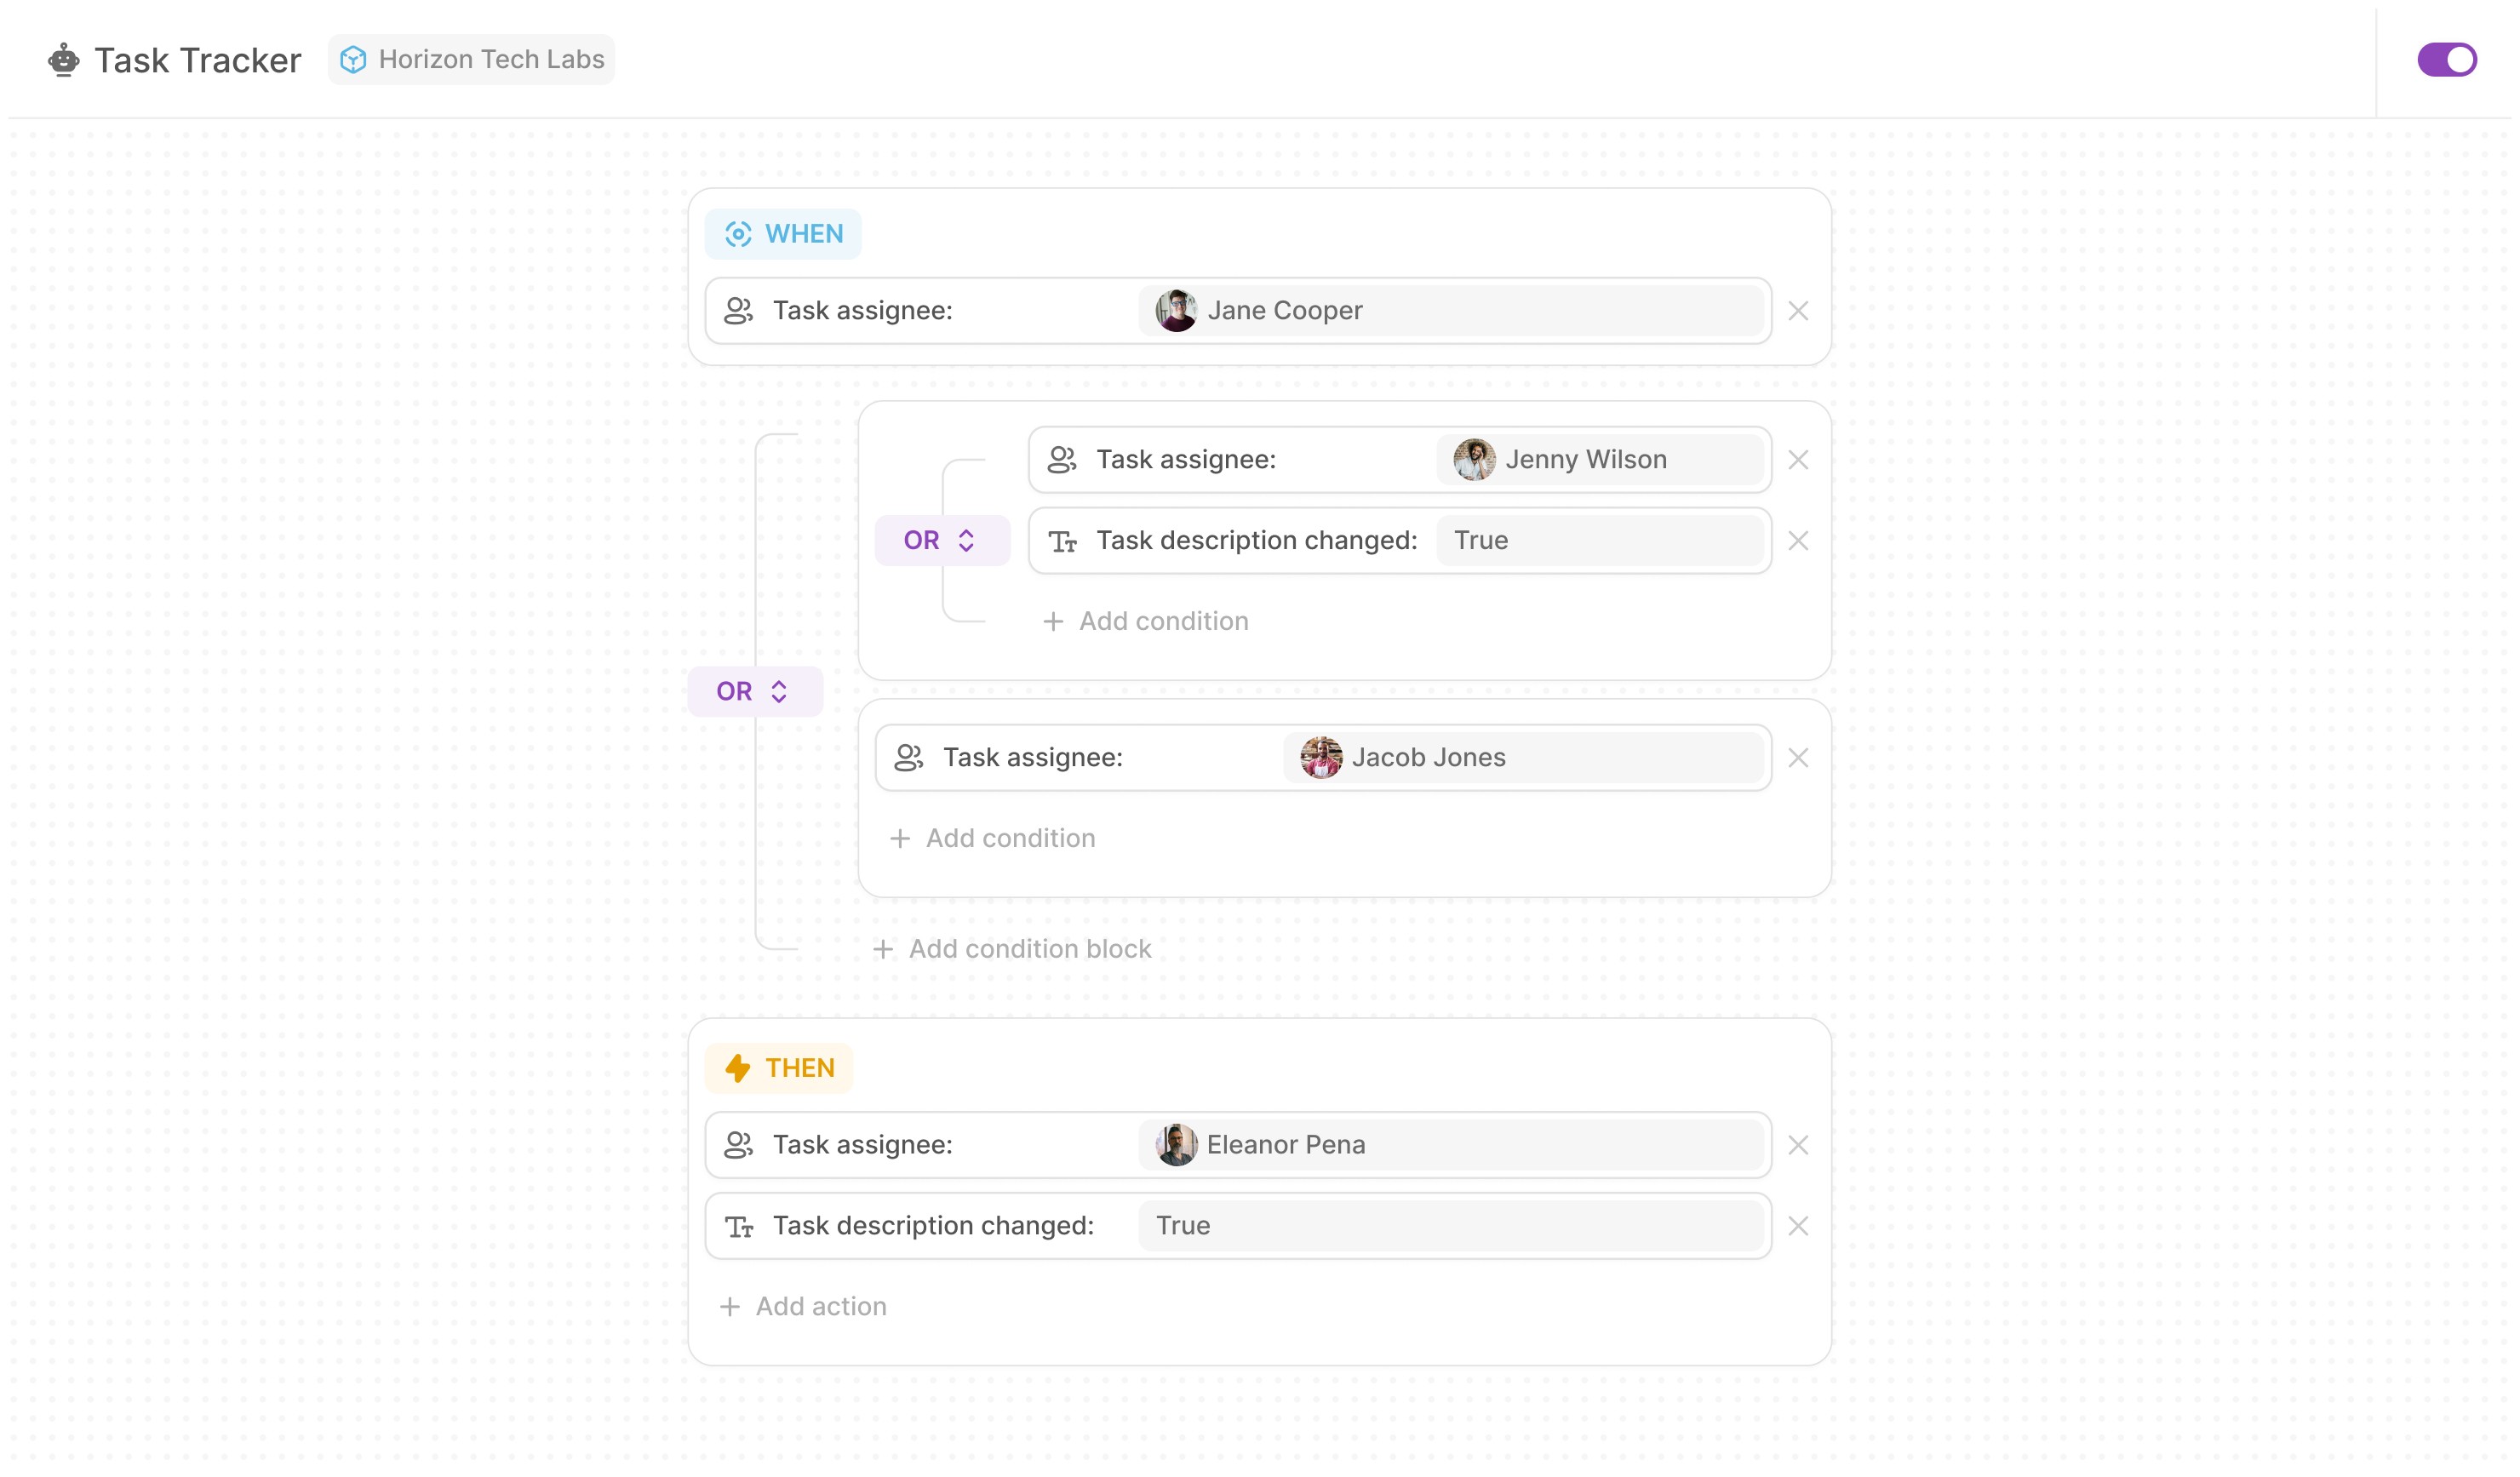Delete the nested Task description changed condition
Viewport: 2520px width, 1477px height.
[x=1797, y=541]
